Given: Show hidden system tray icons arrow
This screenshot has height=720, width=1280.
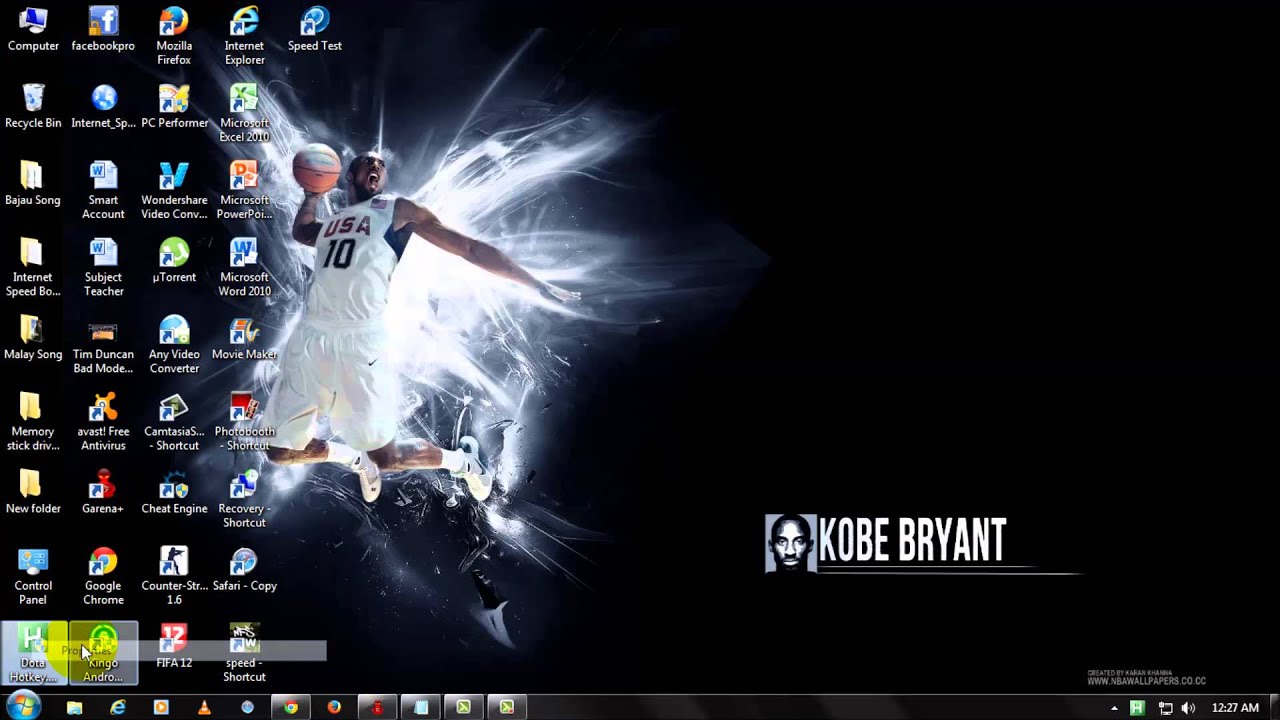Looking at the screenshot, I should [1114, 708].
